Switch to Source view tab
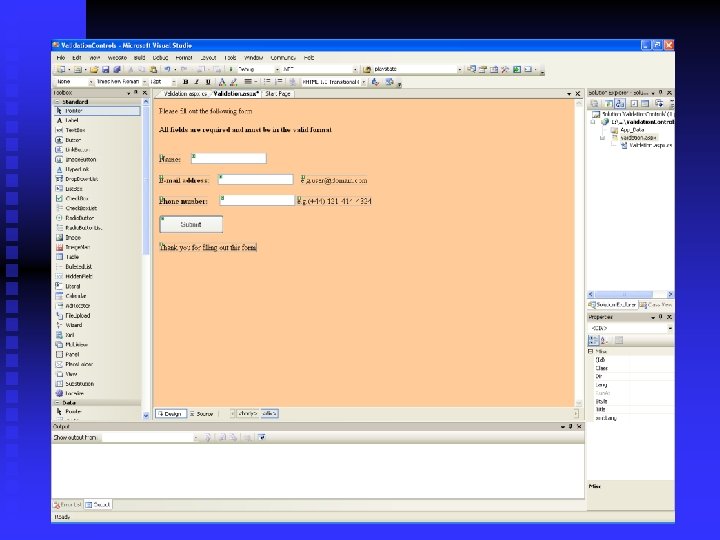Viewport: 720px width, 540px height. [202, 414]
